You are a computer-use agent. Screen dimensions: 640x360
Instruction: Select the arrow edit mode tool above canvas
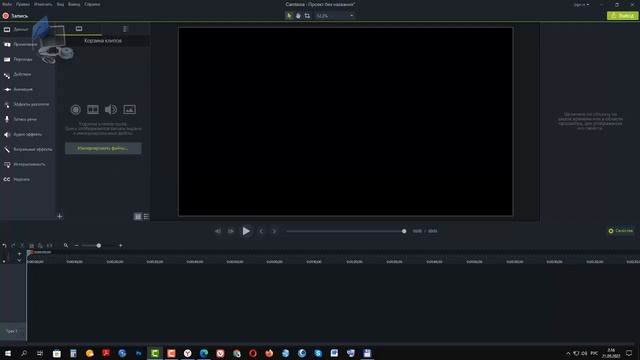coord(289,16)
